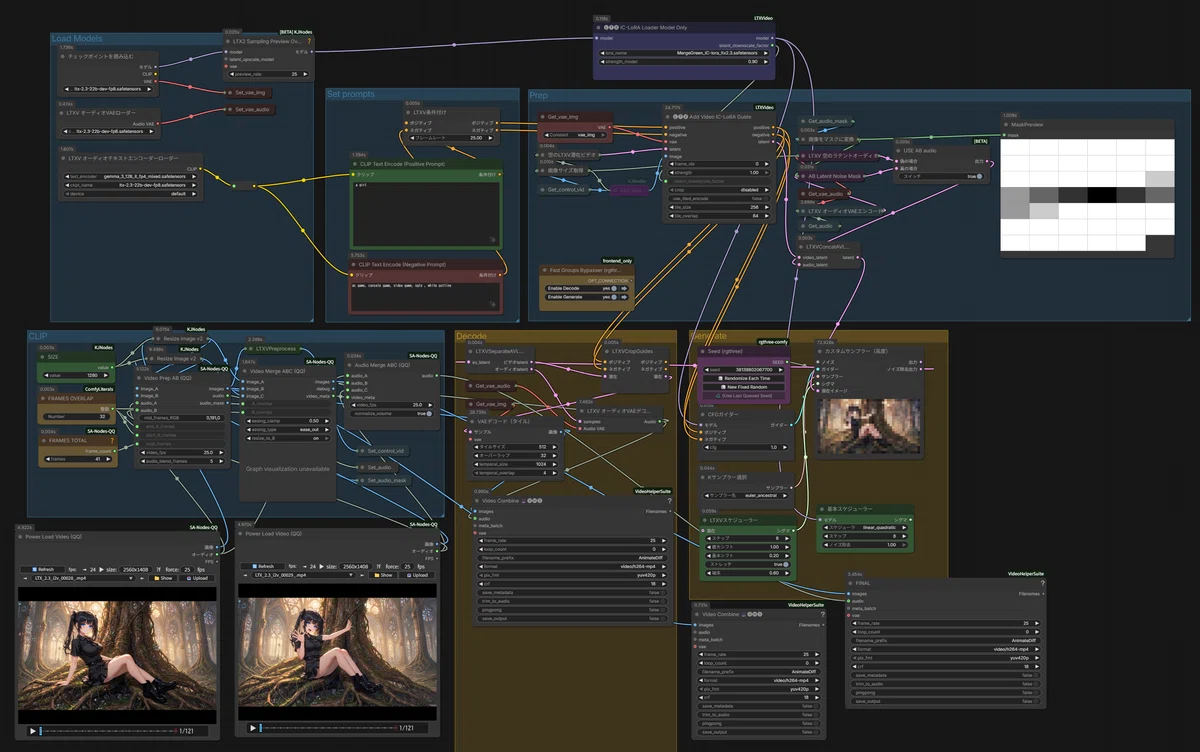Decrease cfg value with left arrow
Image resolution: width=1200 pixels, height=752 pixels.
pos(705,447)
